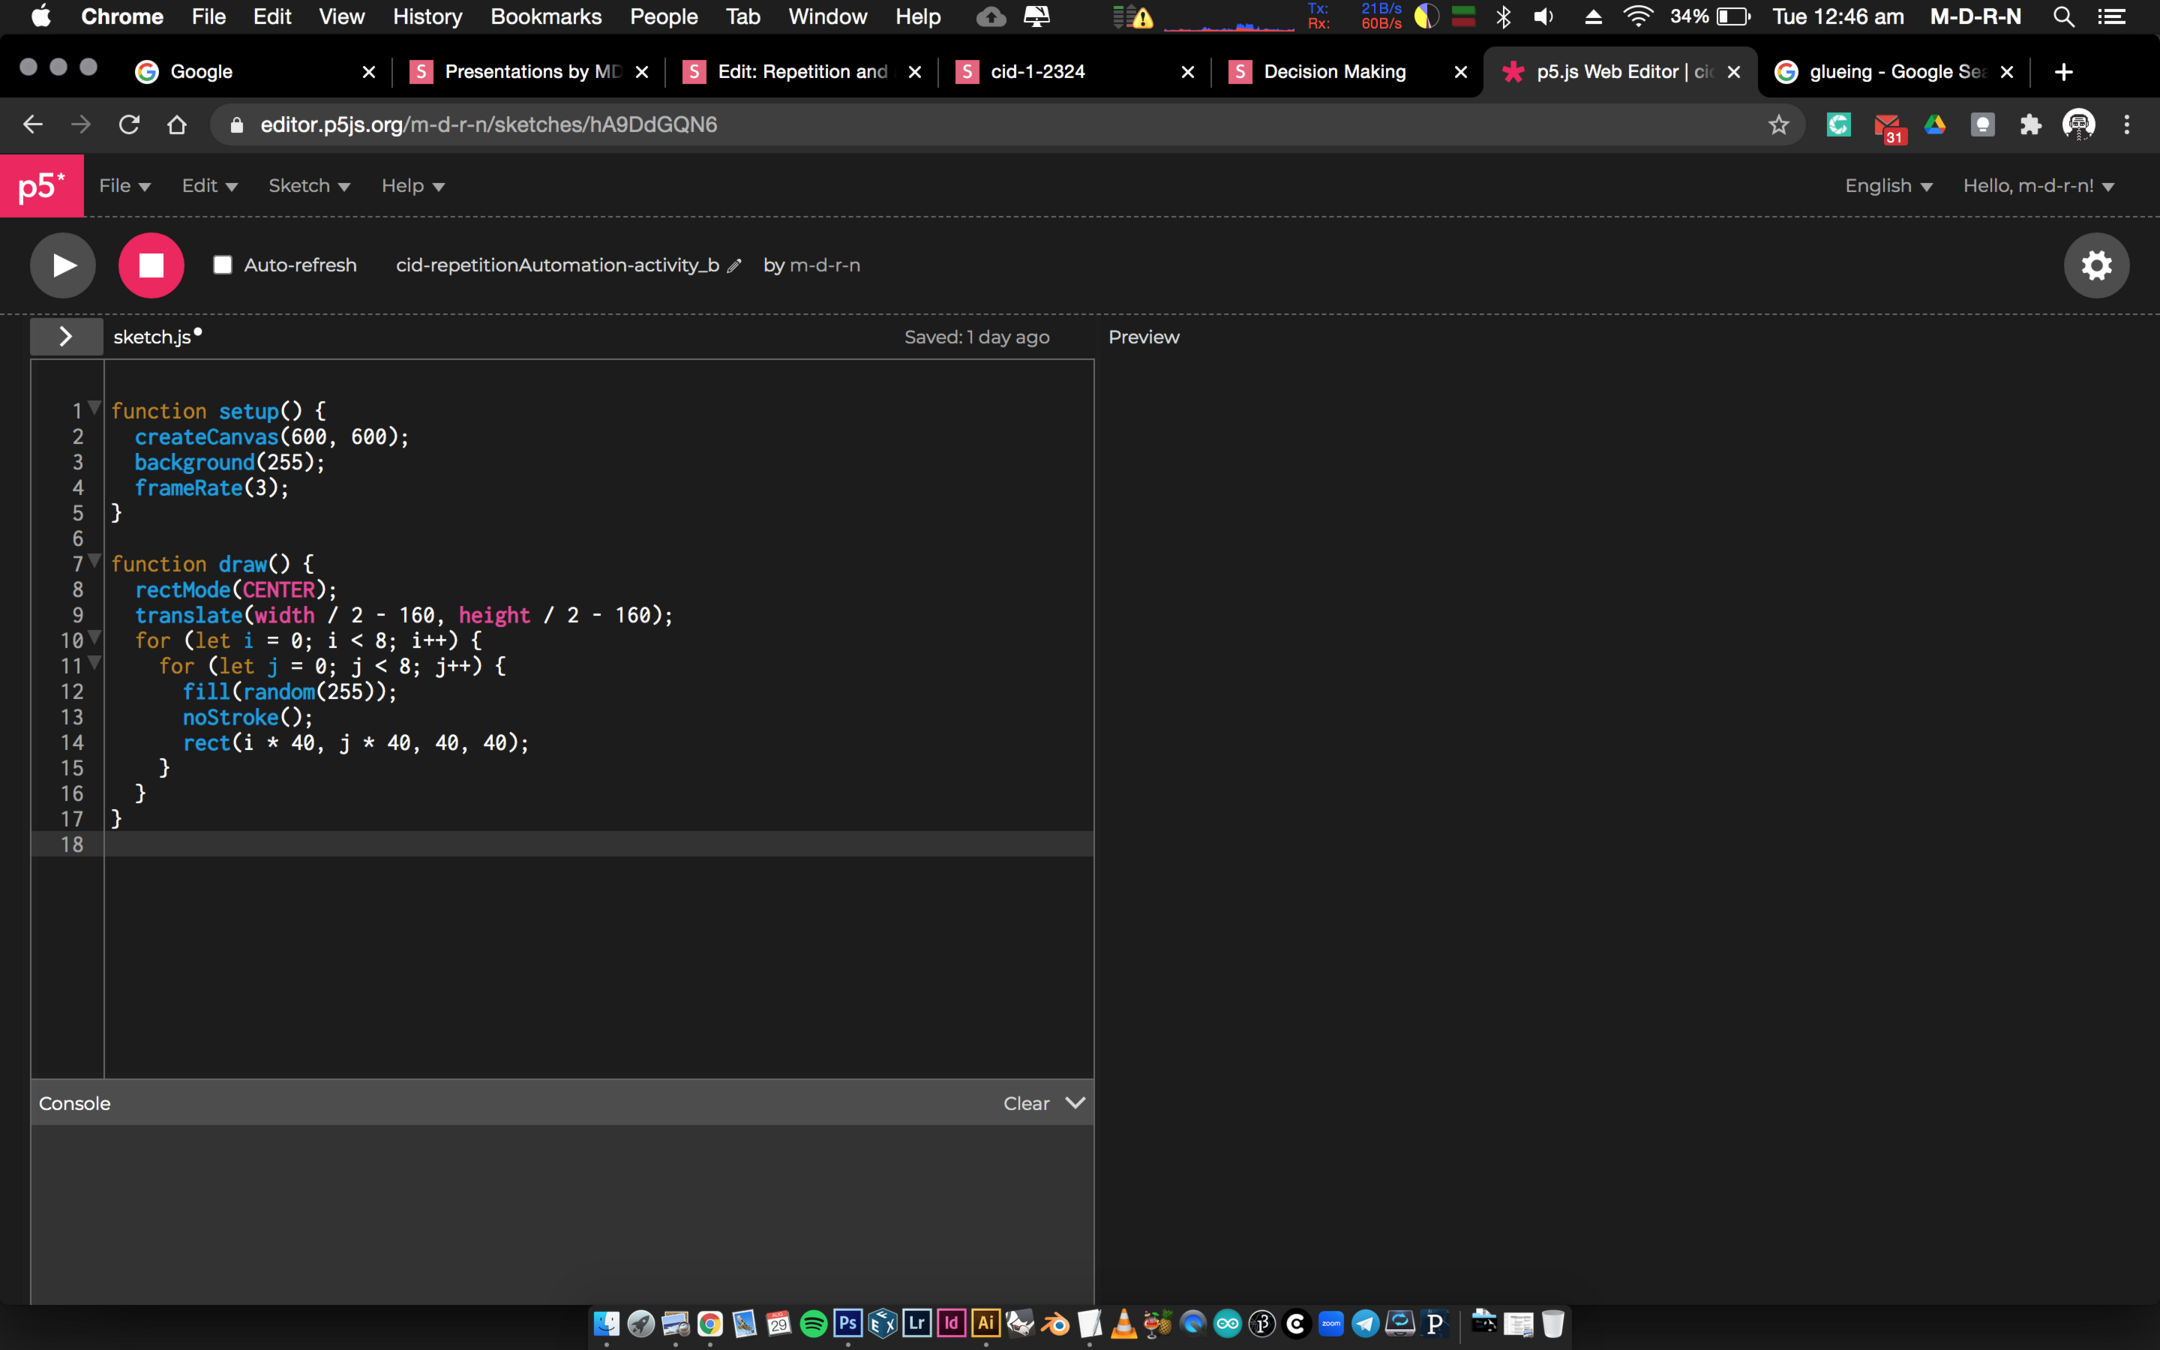The height and width of the screenshot is (1350, 2160).
Task: Collapse the Console with the chevron
Action: point(1075,1103)
